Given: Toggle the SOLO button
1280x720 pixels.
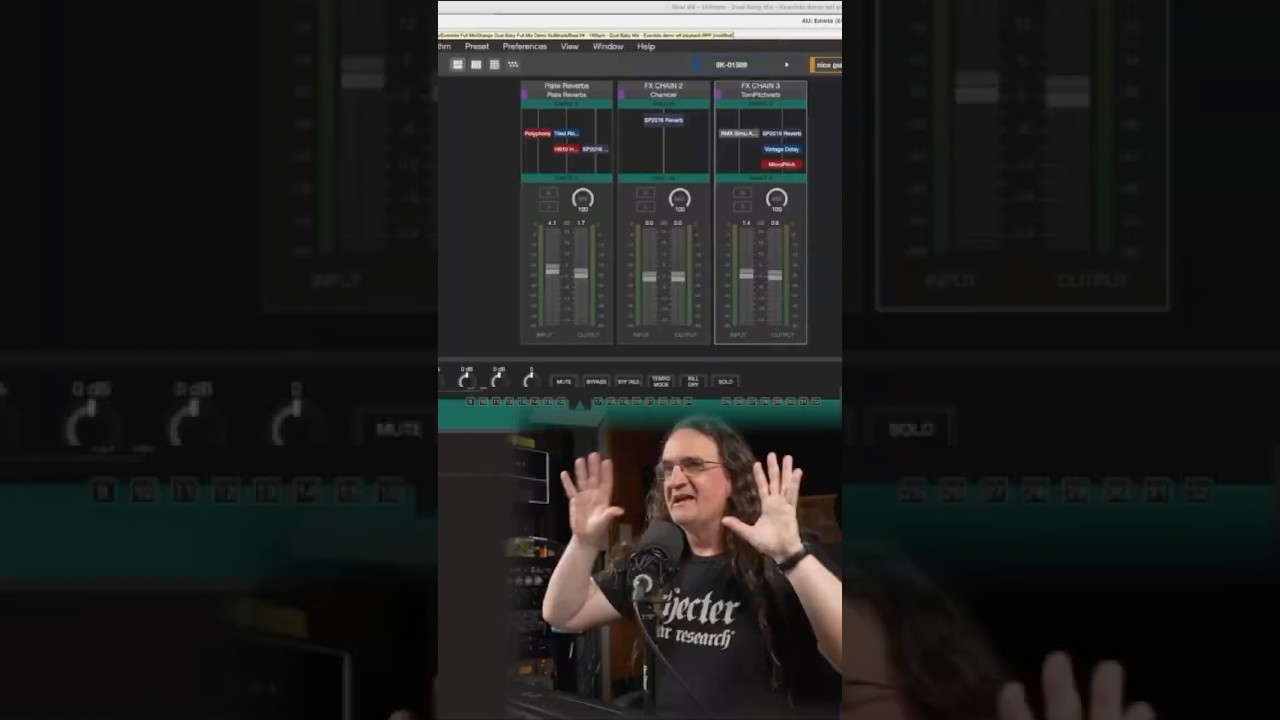Looking at the screenshot, I should click(x=726, y=382).
